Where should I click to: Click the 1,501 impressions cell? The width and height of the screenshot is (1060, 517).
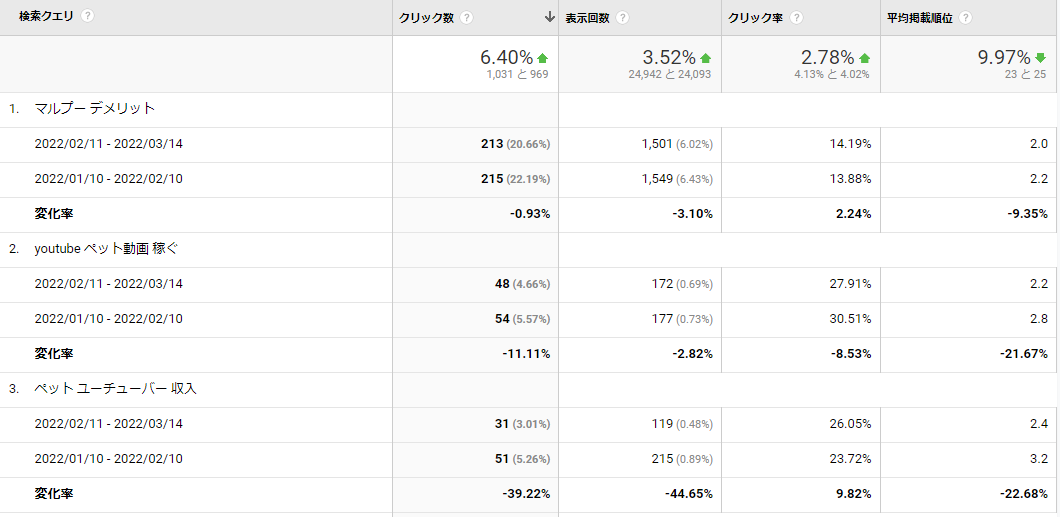tap(657, 144)
